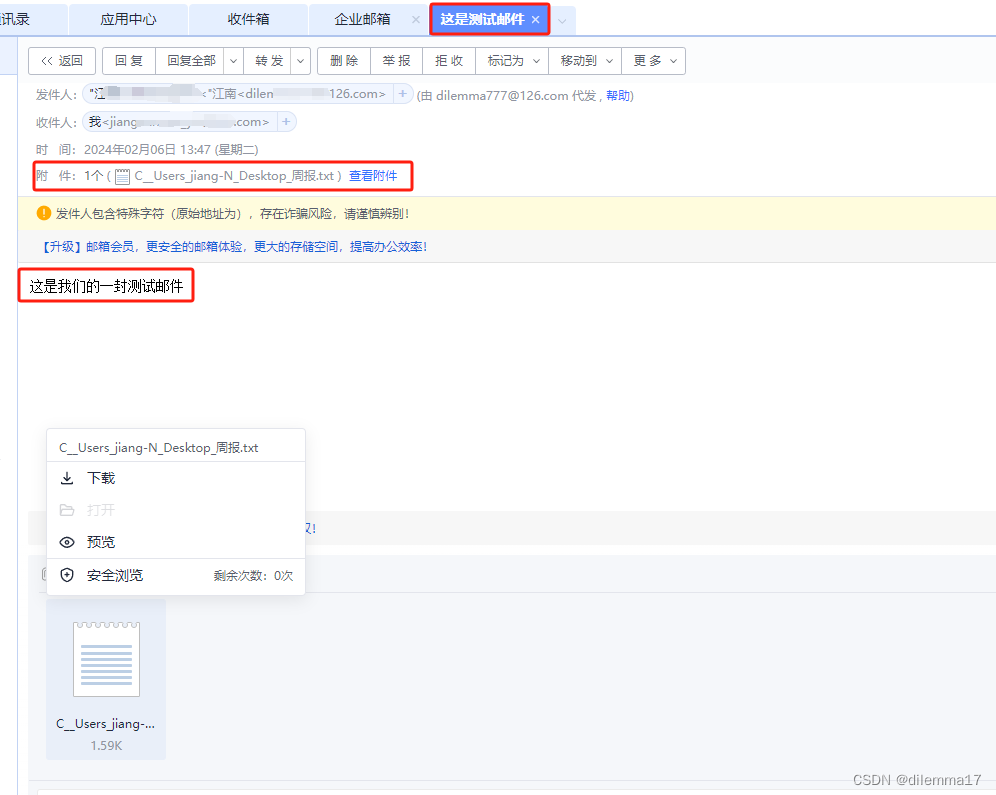Click the attachment file icon beside 查看附件

(x=122, y=176)
